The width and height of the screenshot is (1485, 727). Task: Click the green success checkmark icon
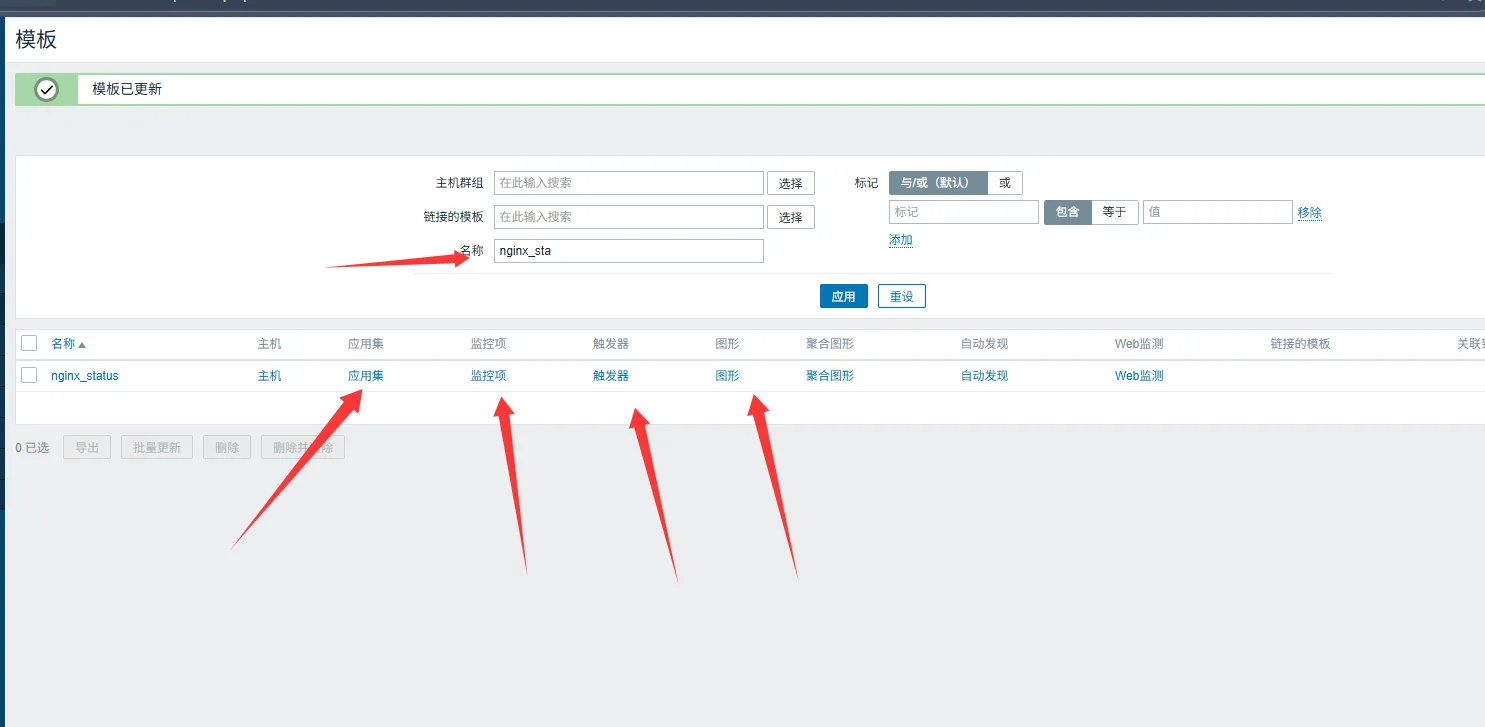pyautogui.click(x=46, y=89)
